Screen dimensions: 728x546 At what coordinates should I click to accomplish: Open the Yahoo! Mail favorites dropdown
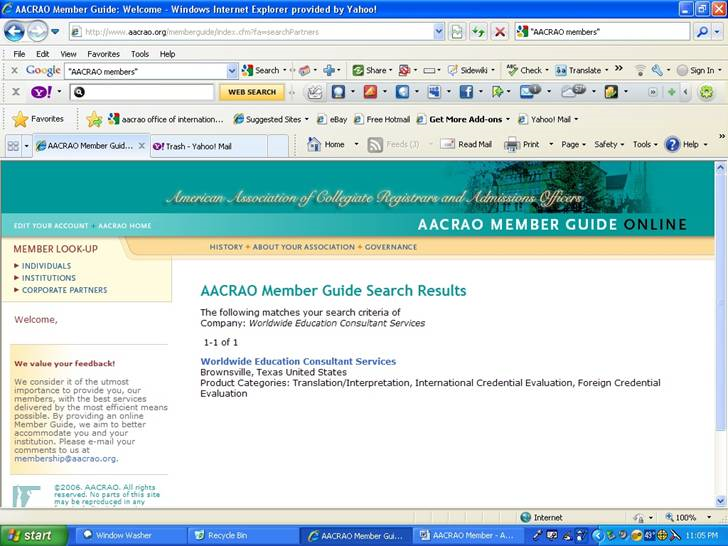576,119
